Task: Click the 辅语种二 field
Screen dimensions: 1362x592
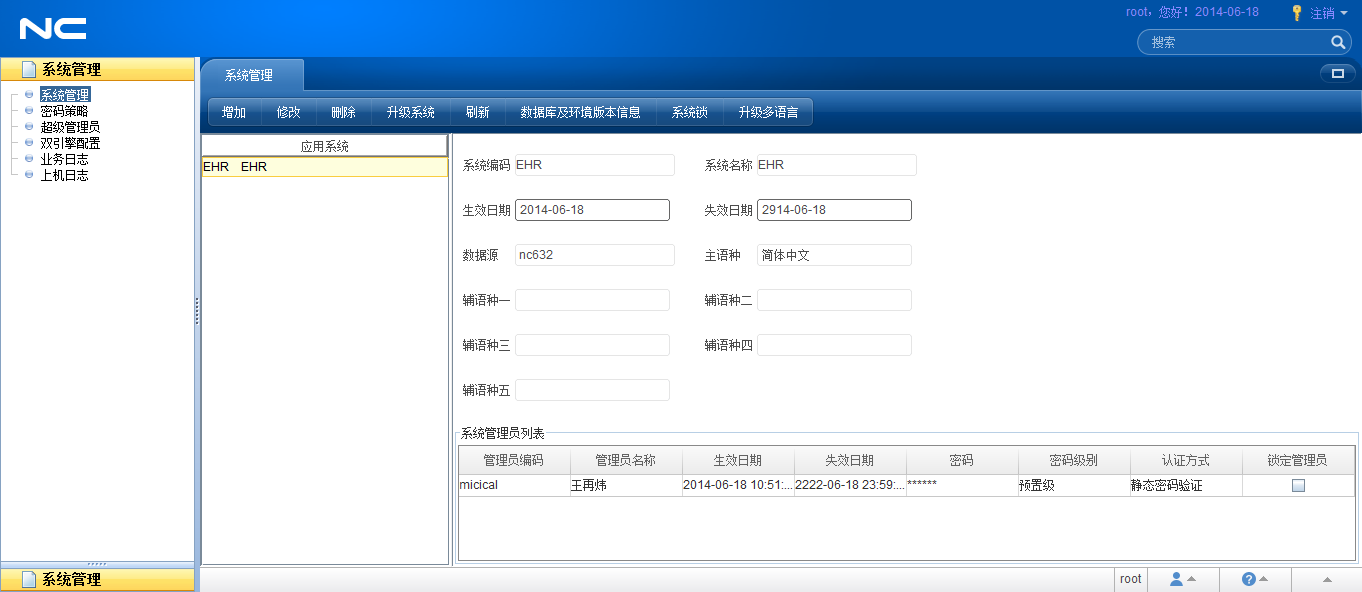Action: 834,300
